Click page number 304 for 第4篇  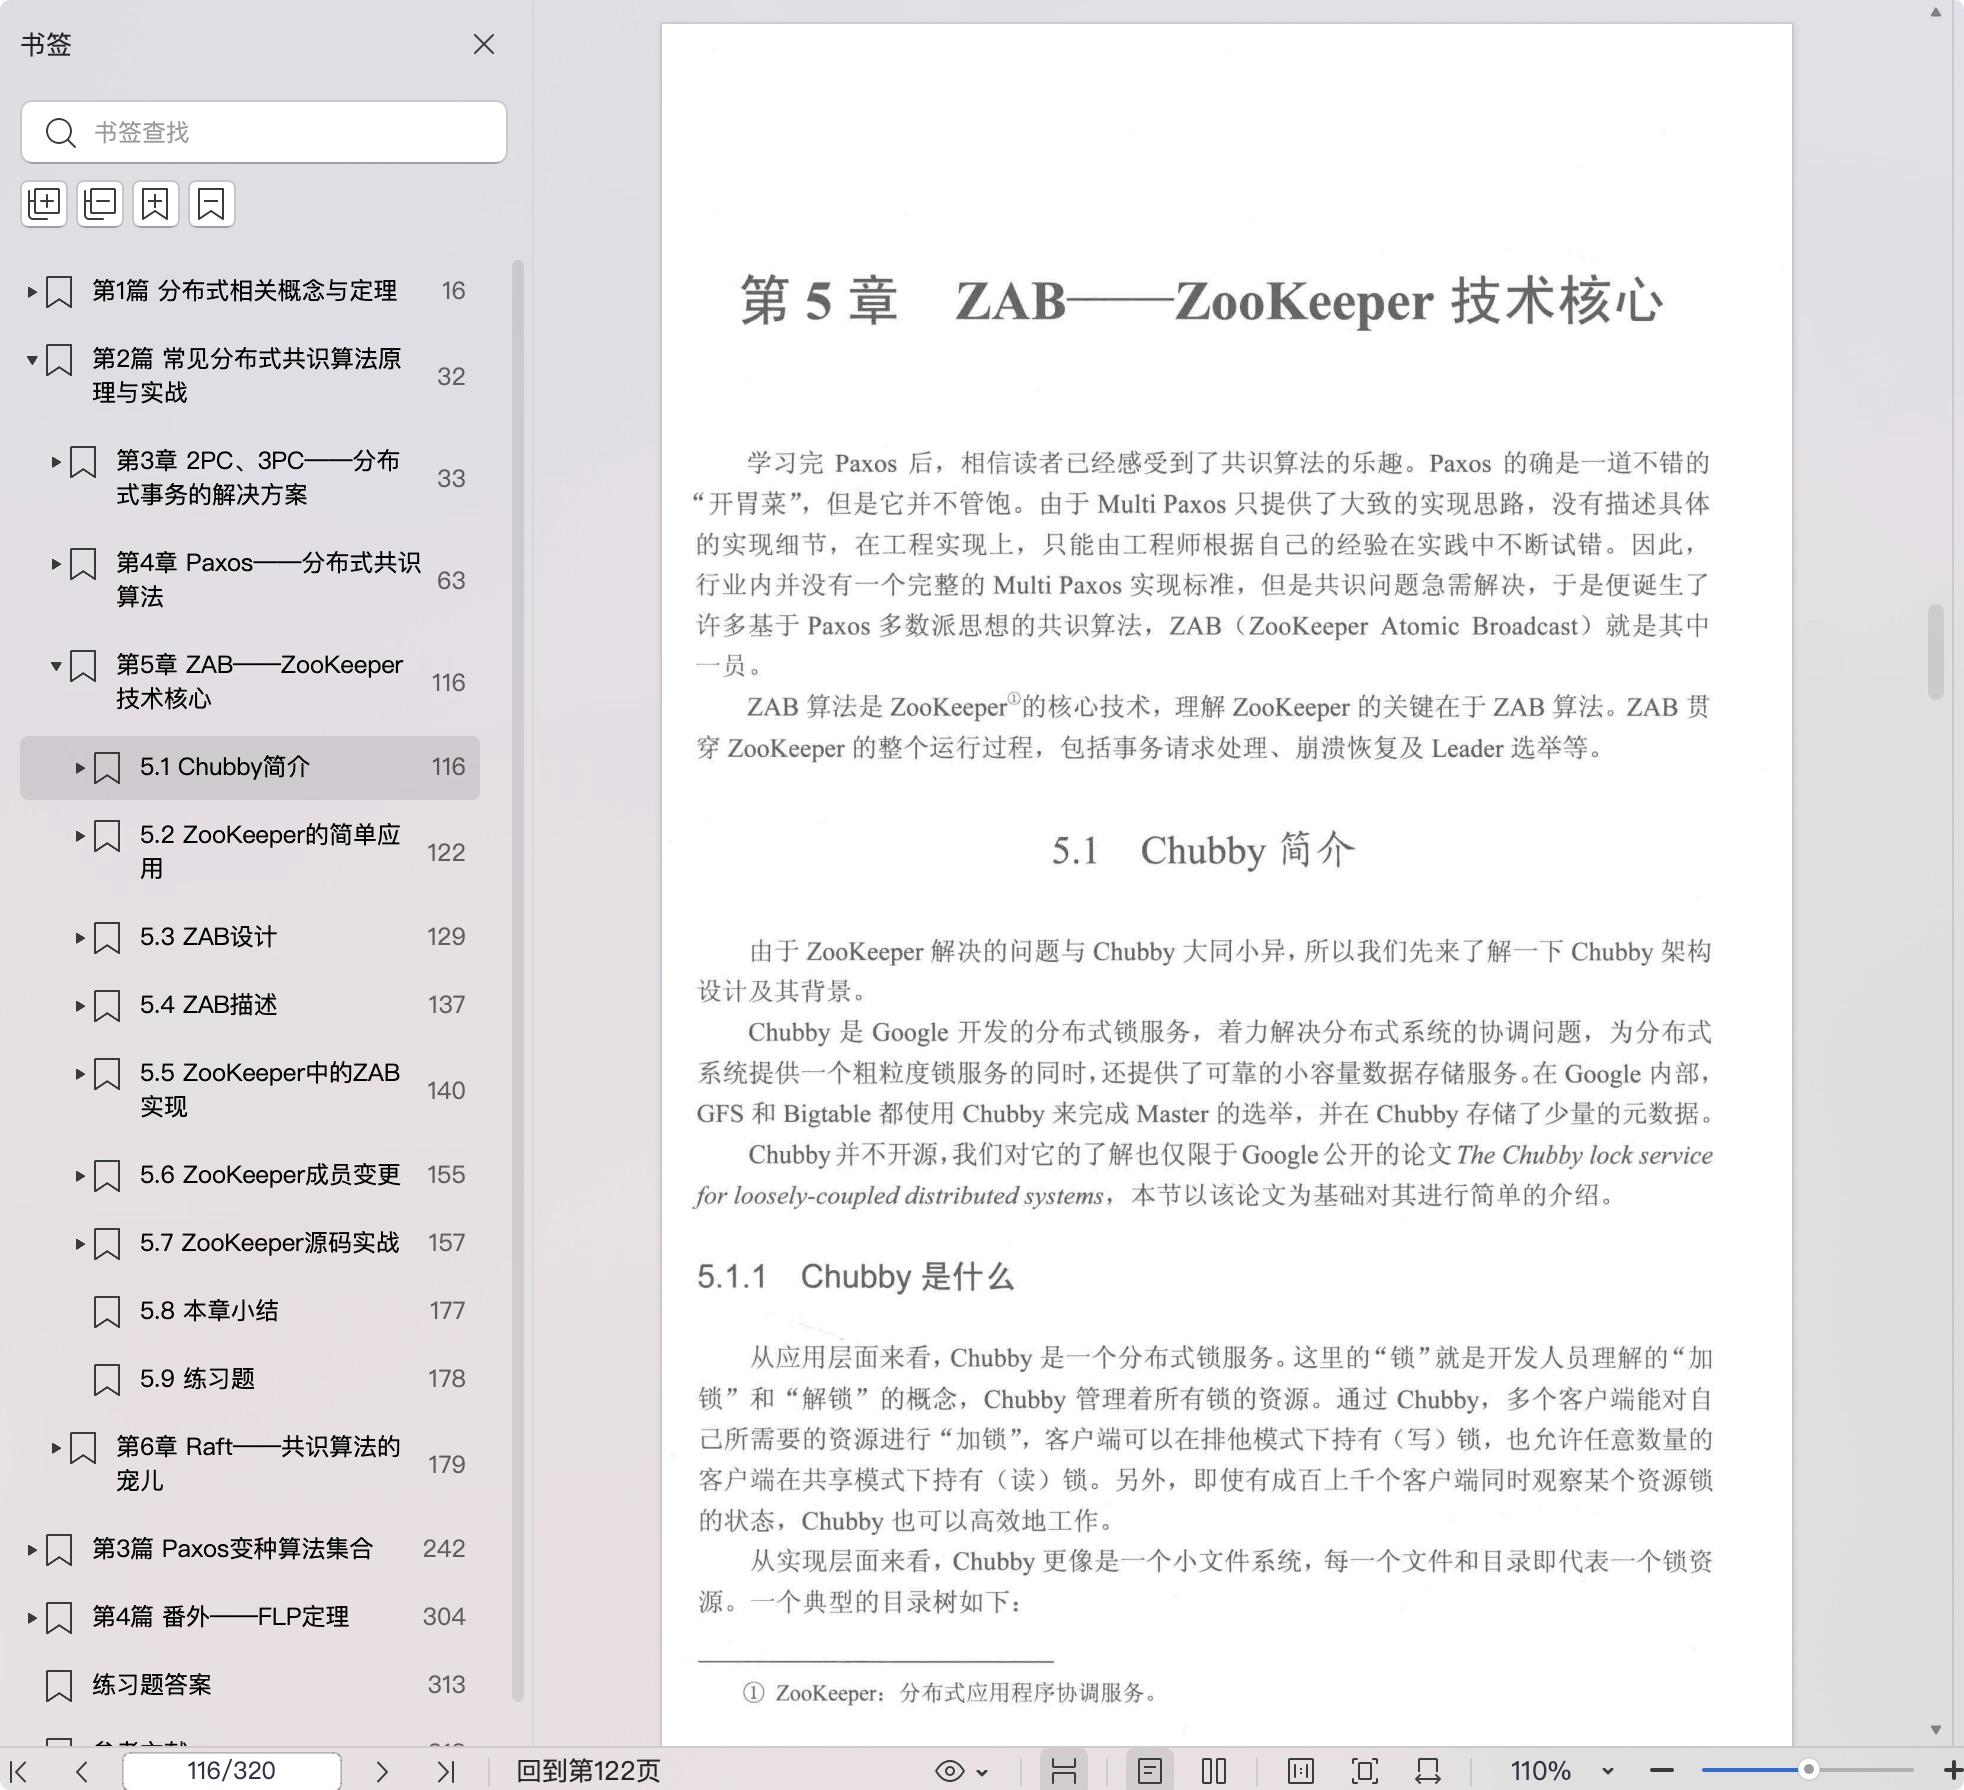[x=444, y=1617]
